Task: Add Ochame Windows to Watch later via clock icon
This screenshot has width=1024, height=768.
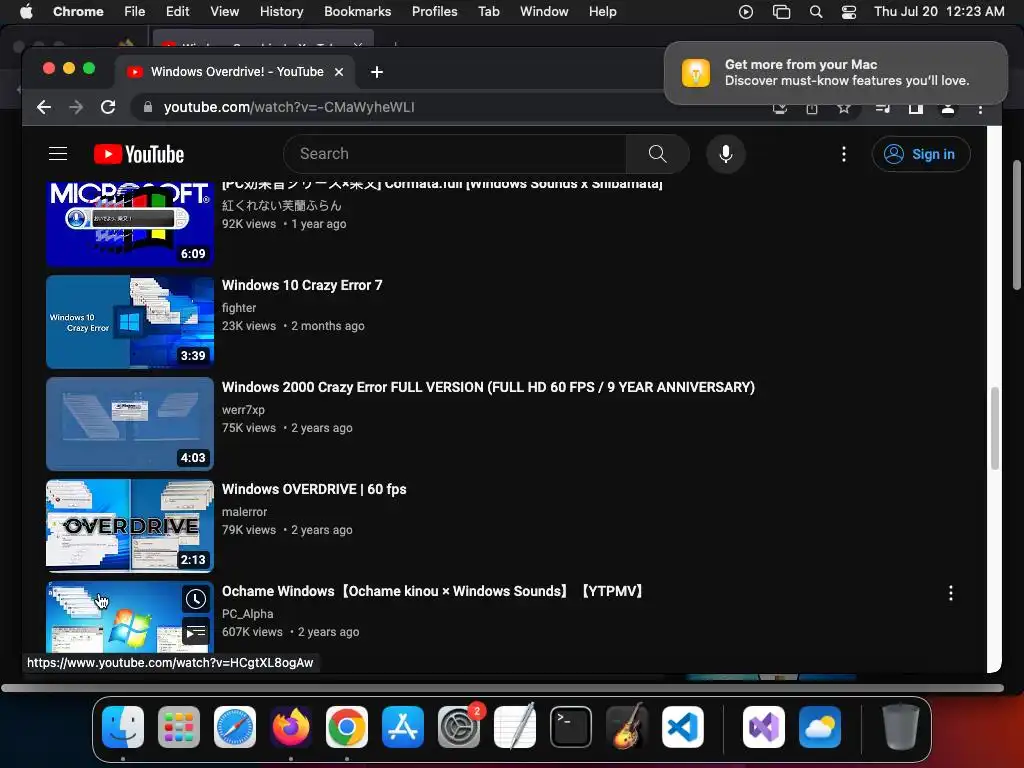Action: (x=195, y=599)
